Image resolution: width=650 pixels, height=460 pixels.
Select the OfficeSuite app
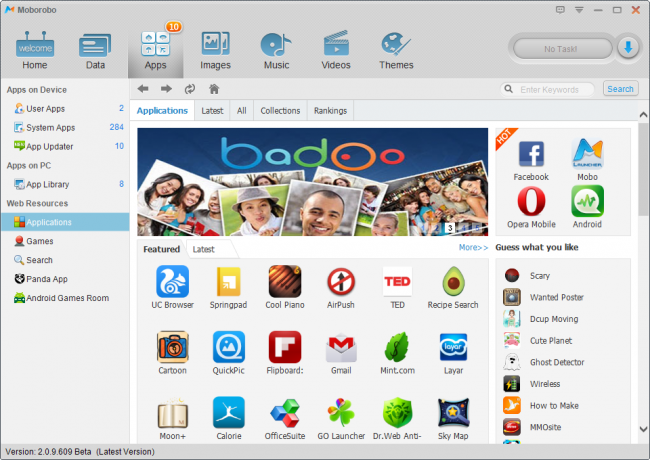(x=285, y=418)
